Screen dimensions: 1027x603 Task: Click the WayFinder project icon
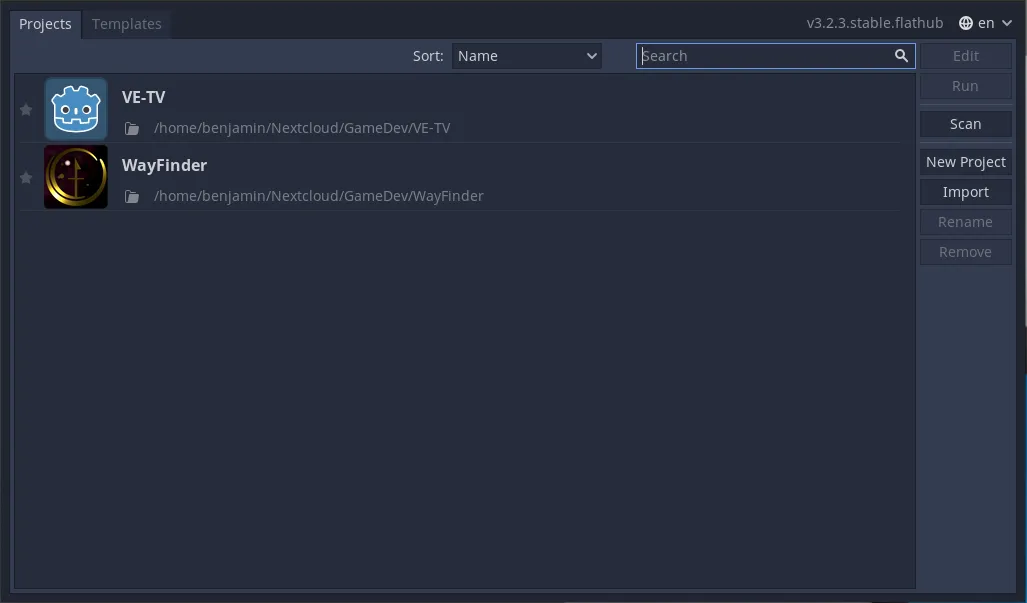pos(75,177)
